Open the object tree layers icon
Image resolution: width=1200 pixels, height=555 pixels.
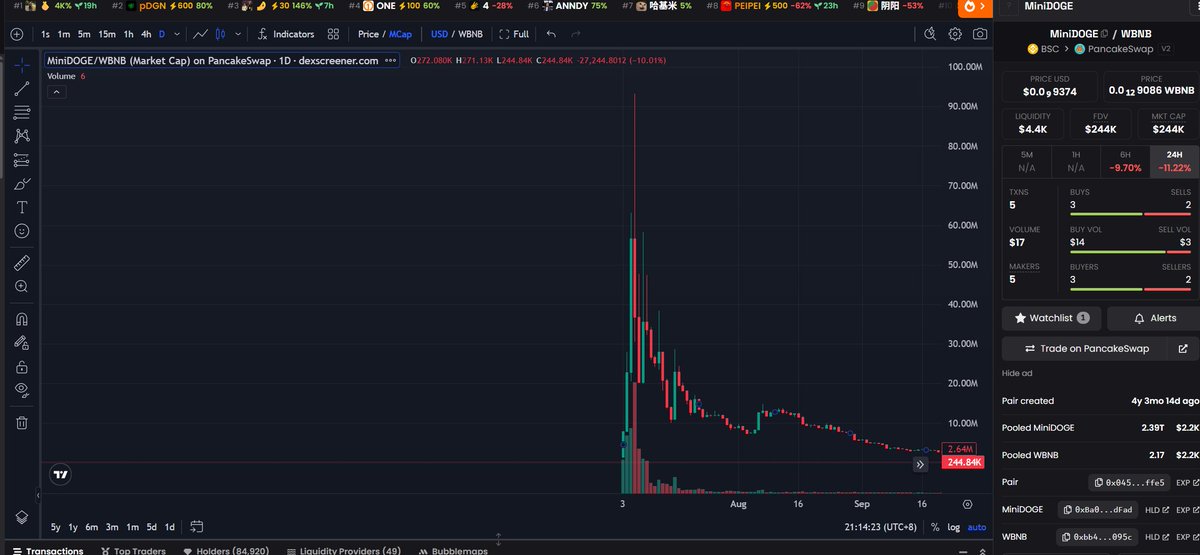[22, 516]
